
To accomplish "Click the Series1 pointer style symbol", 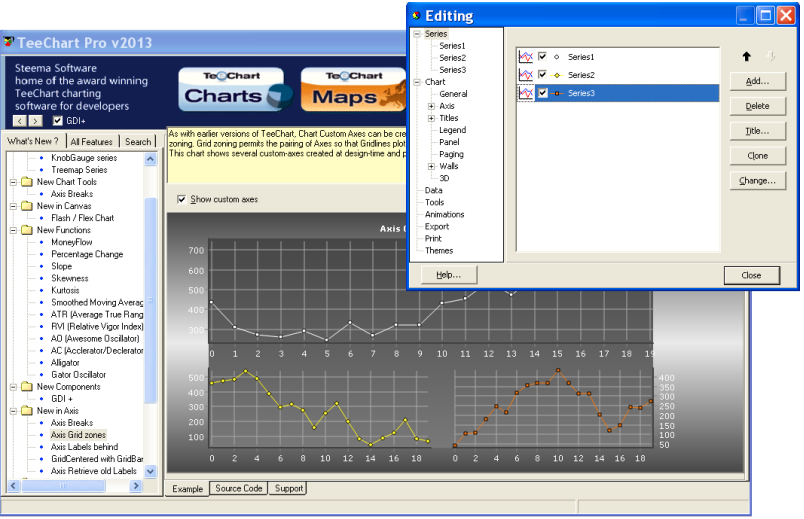I will click(x=556, y=57).
